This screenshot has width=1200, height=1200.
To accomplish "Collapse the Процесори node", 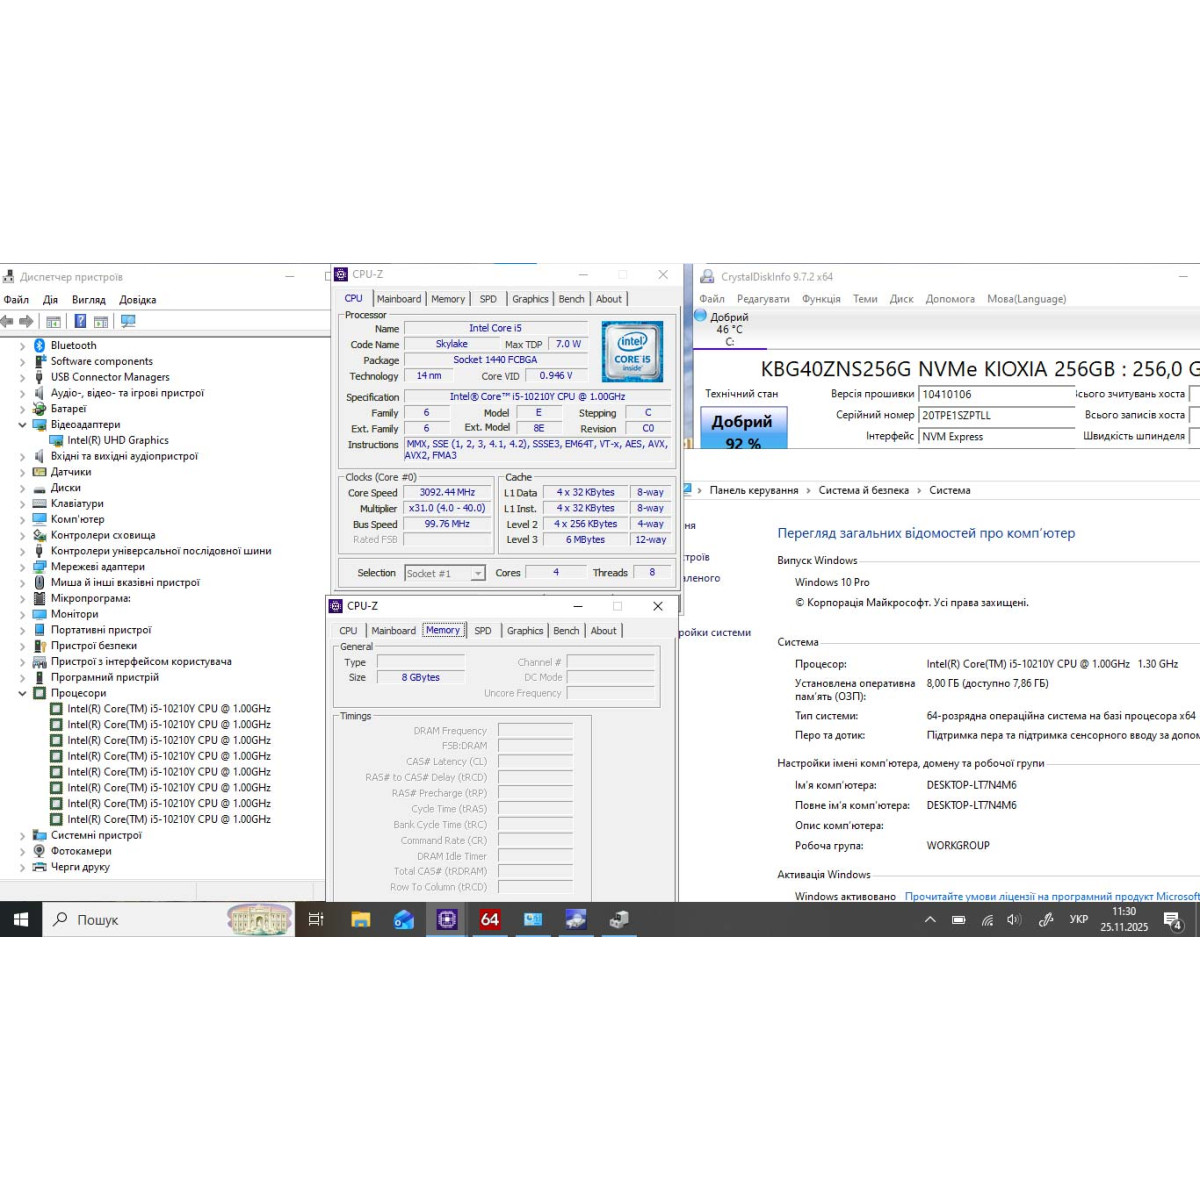I will 22,693.
